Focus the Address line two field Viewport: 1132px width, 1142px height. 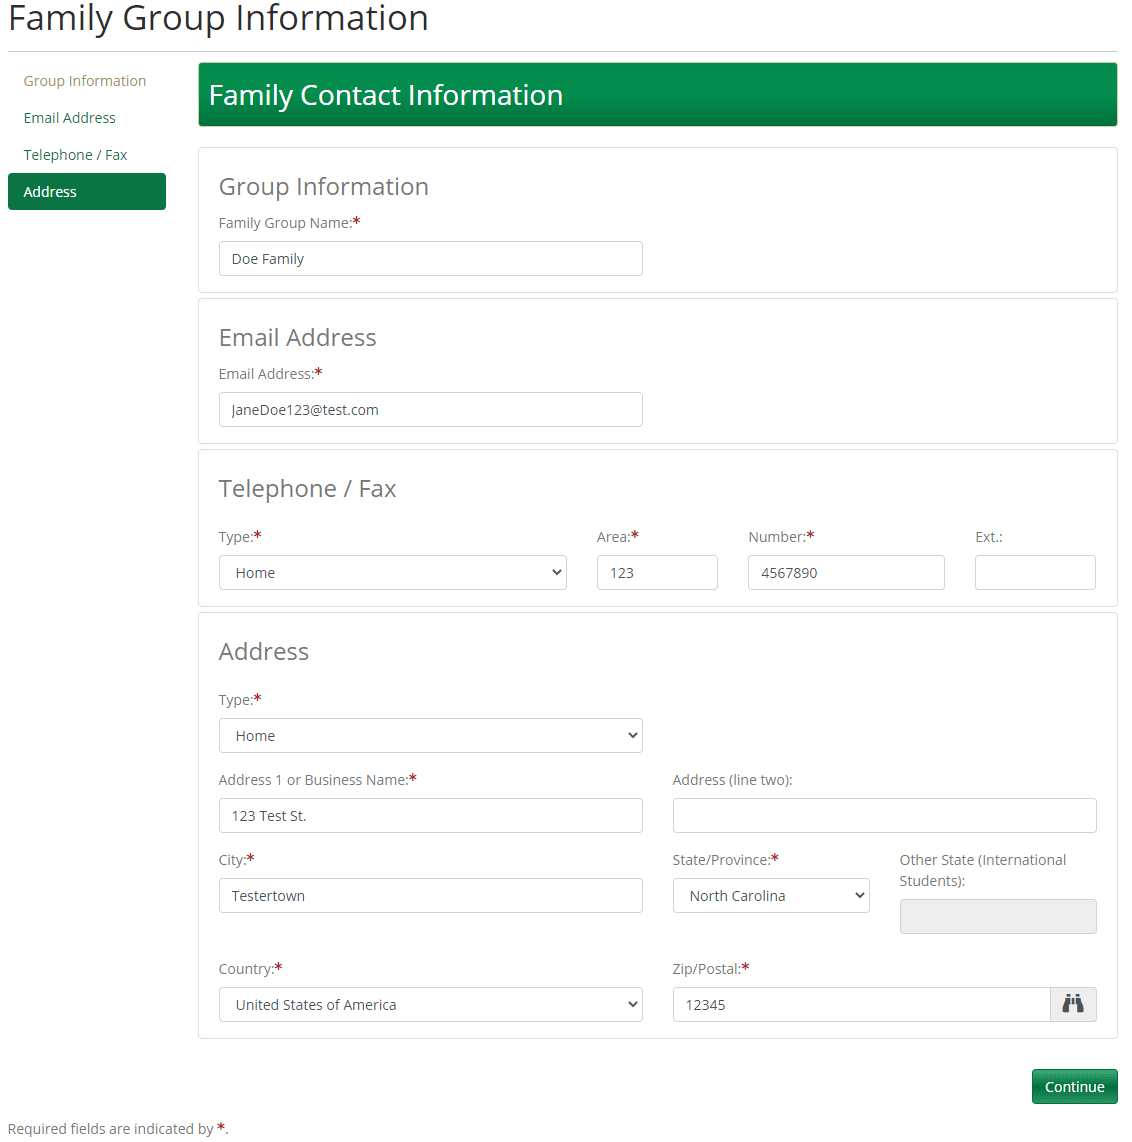(884, 816)
